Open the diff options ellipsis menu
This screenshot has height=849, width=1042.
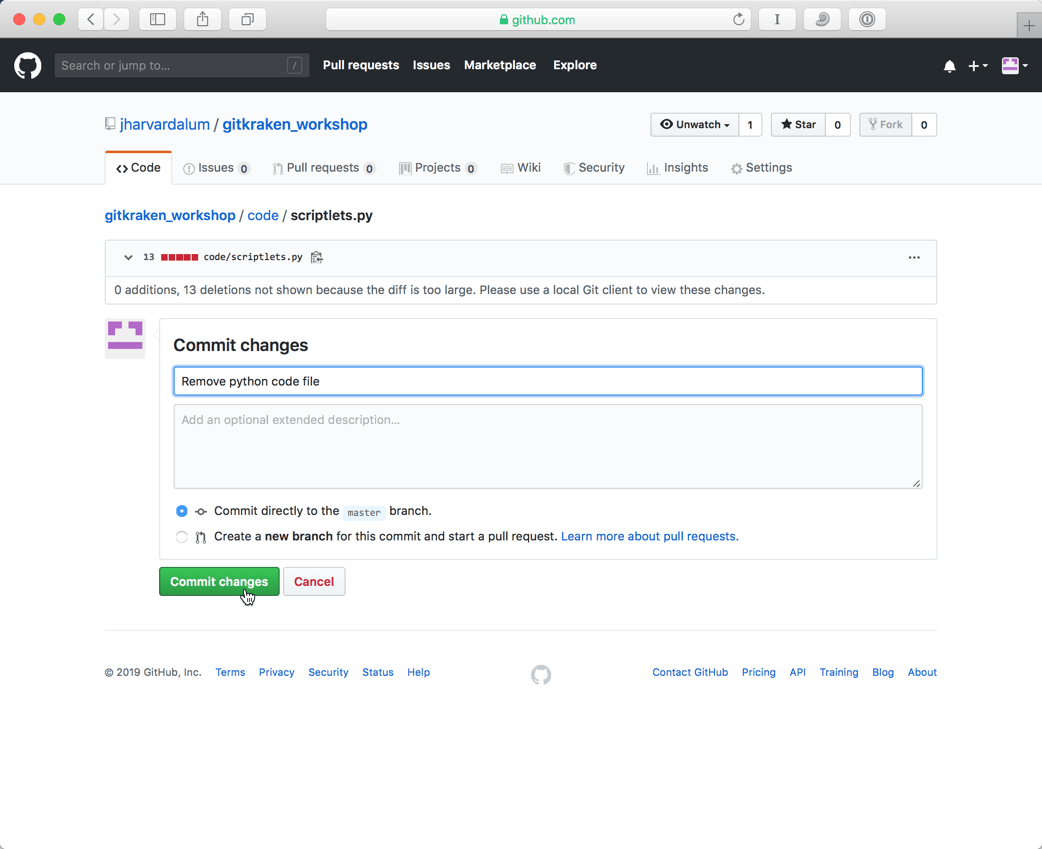[914, 257]
